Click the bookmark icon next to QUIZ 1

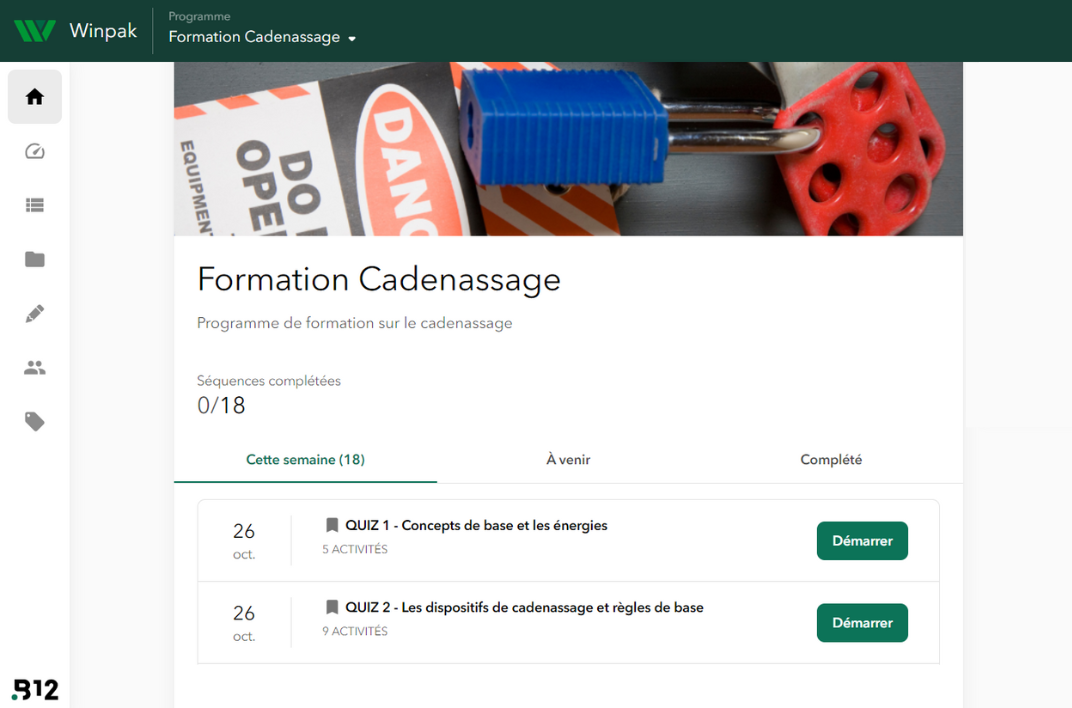[331, 524]
